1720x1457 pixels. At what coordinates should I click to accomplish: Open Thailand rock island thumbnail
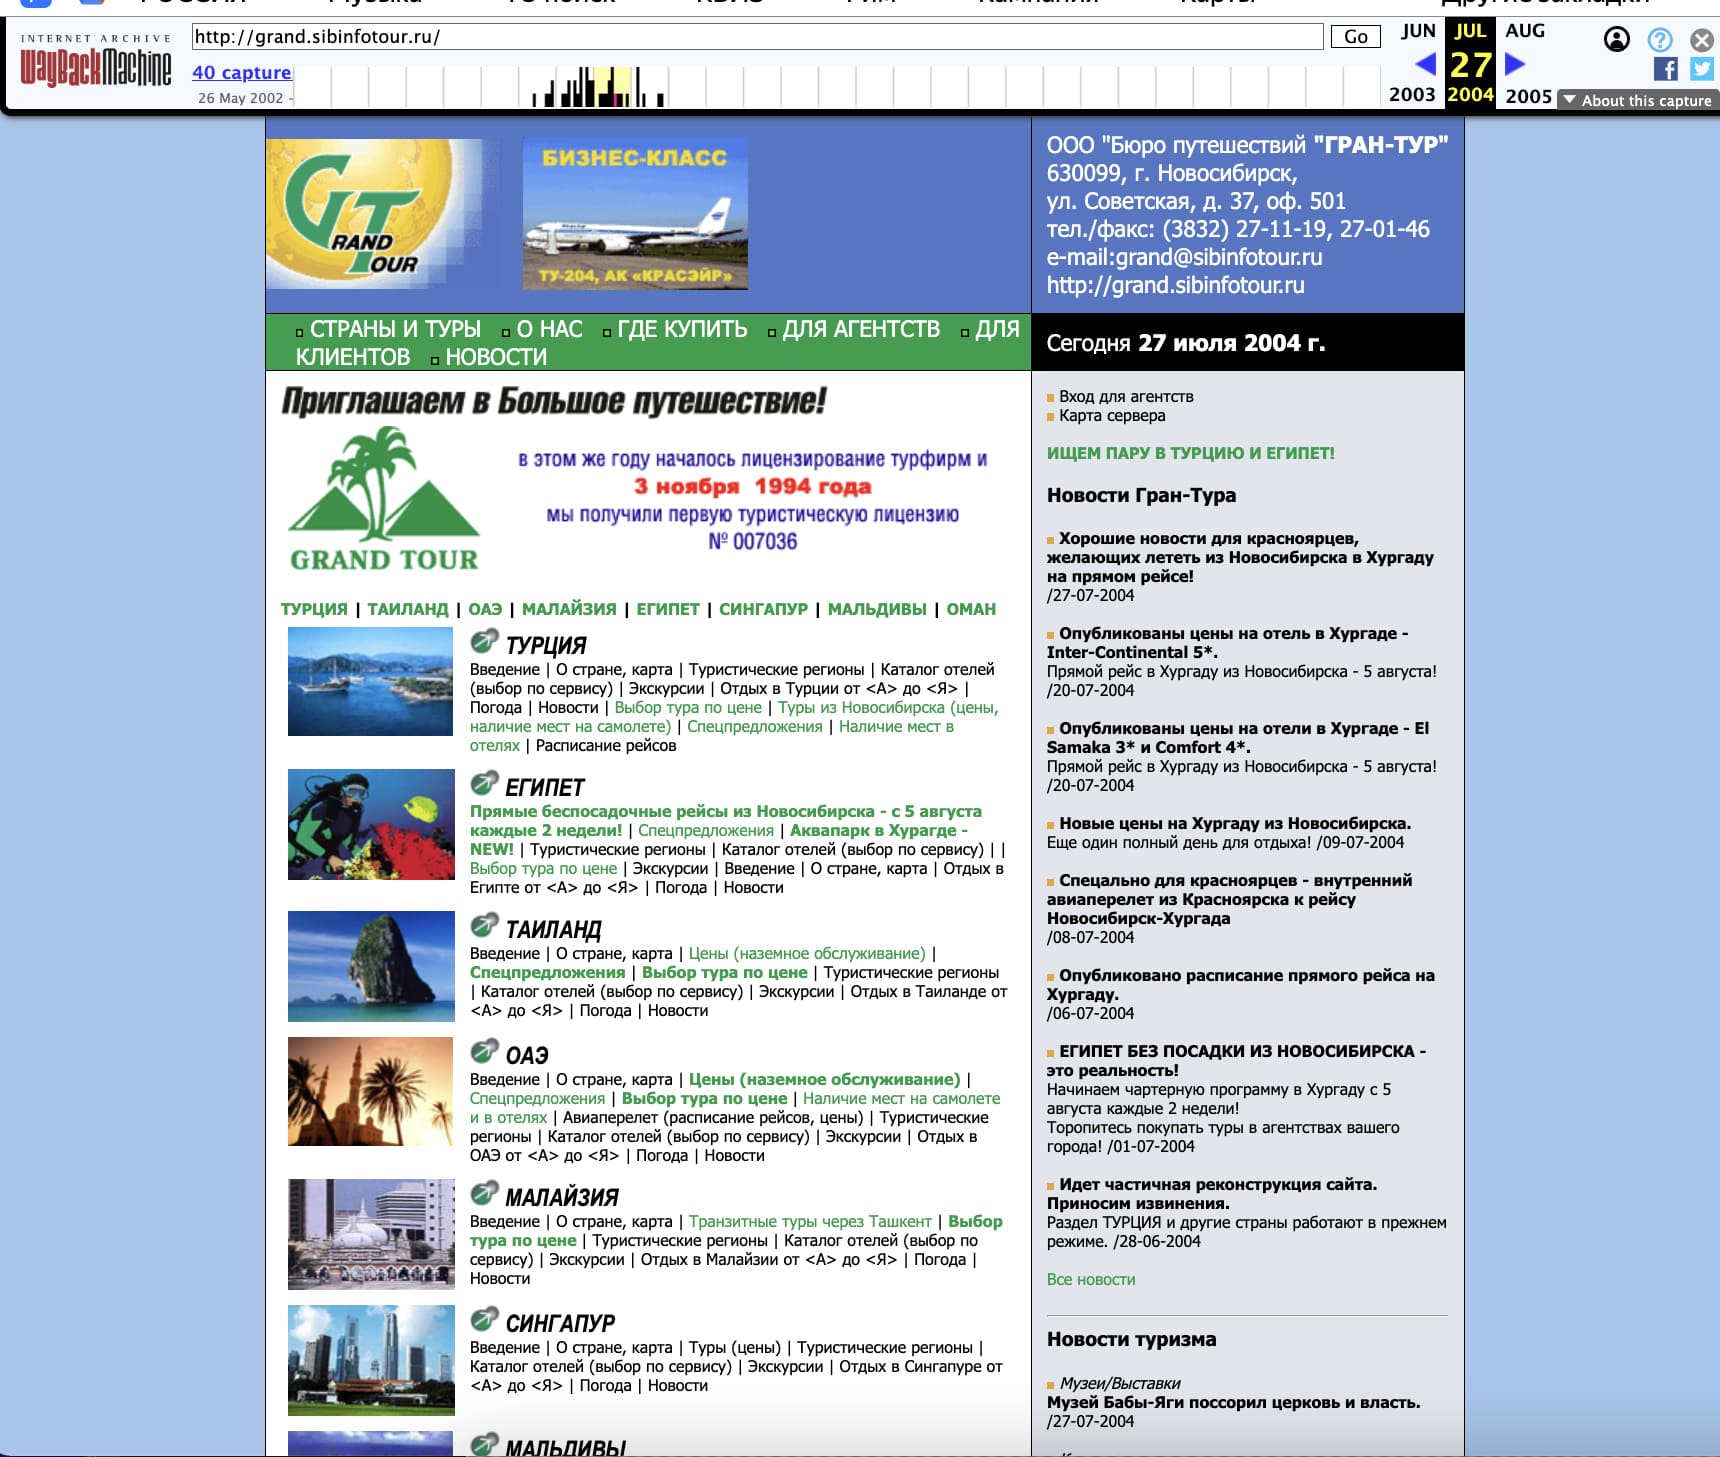click(x=370, y=966)
